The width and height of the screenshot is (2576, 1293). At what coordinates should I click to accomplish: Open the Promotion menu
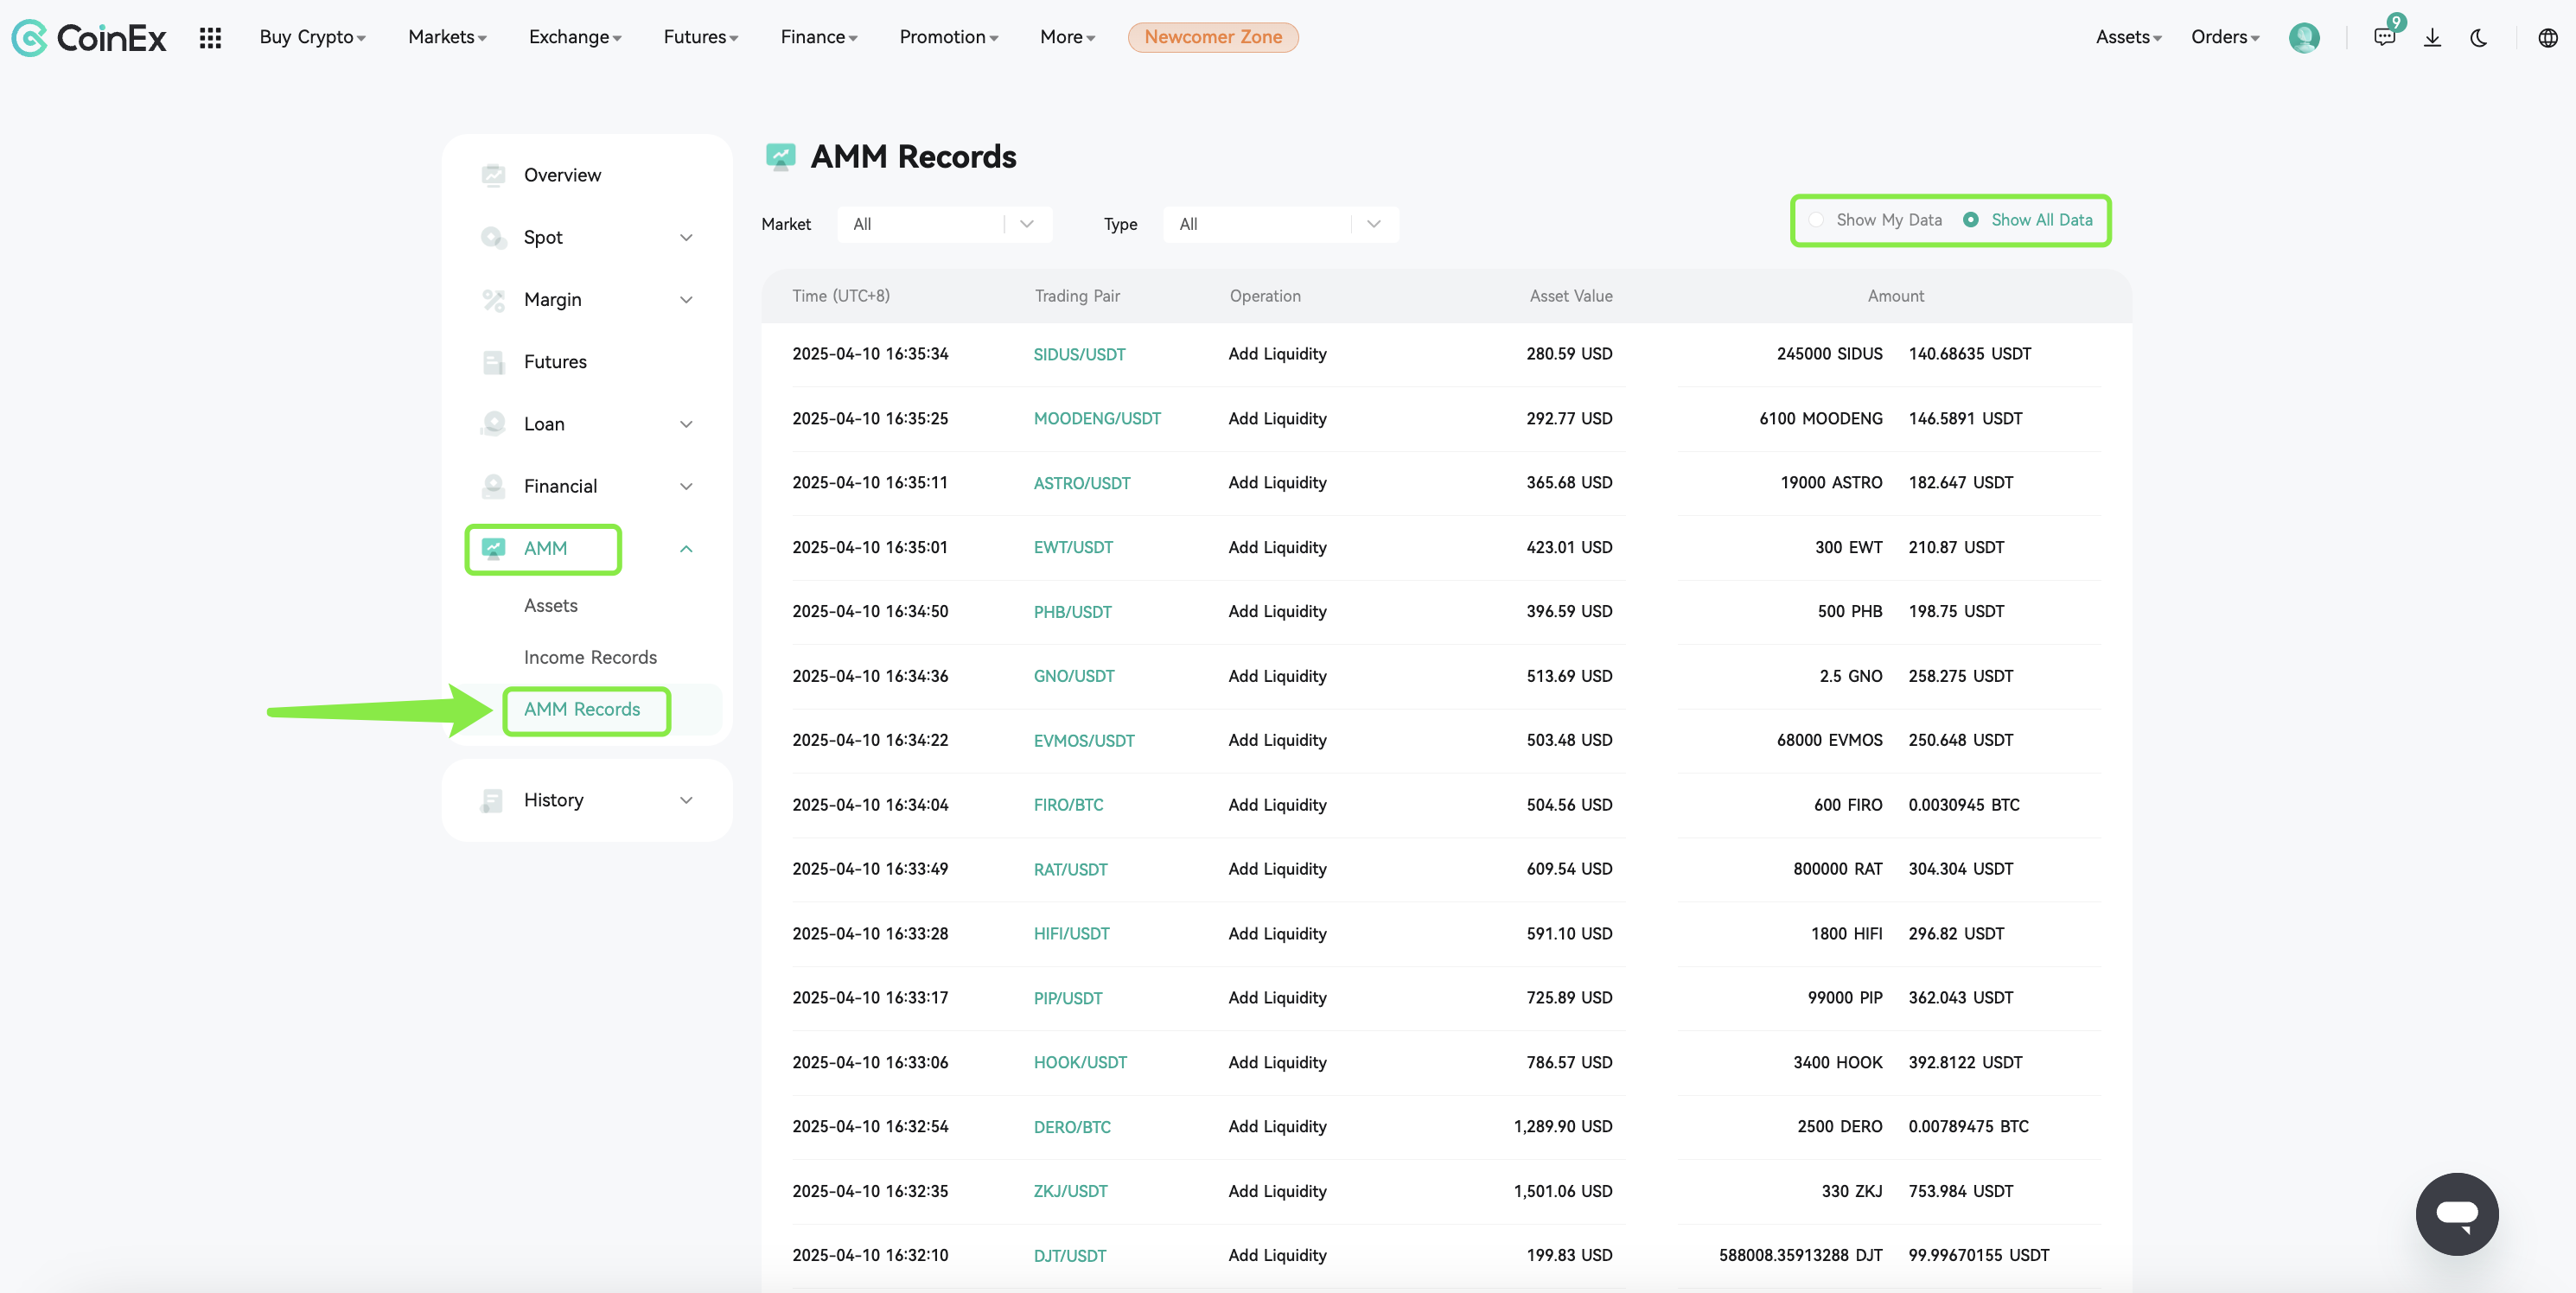point(949,37)
